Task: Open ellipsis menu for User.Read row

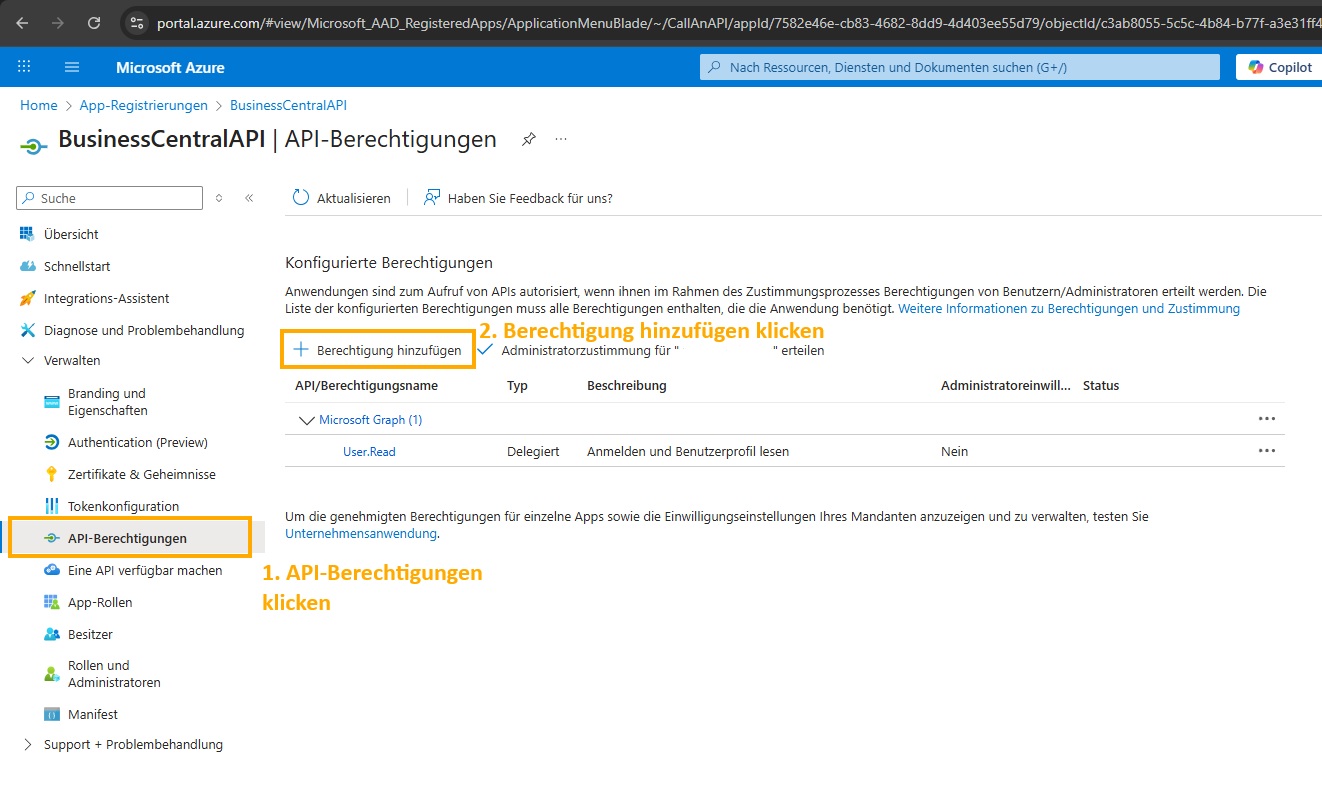Action: click(1267, 451)
